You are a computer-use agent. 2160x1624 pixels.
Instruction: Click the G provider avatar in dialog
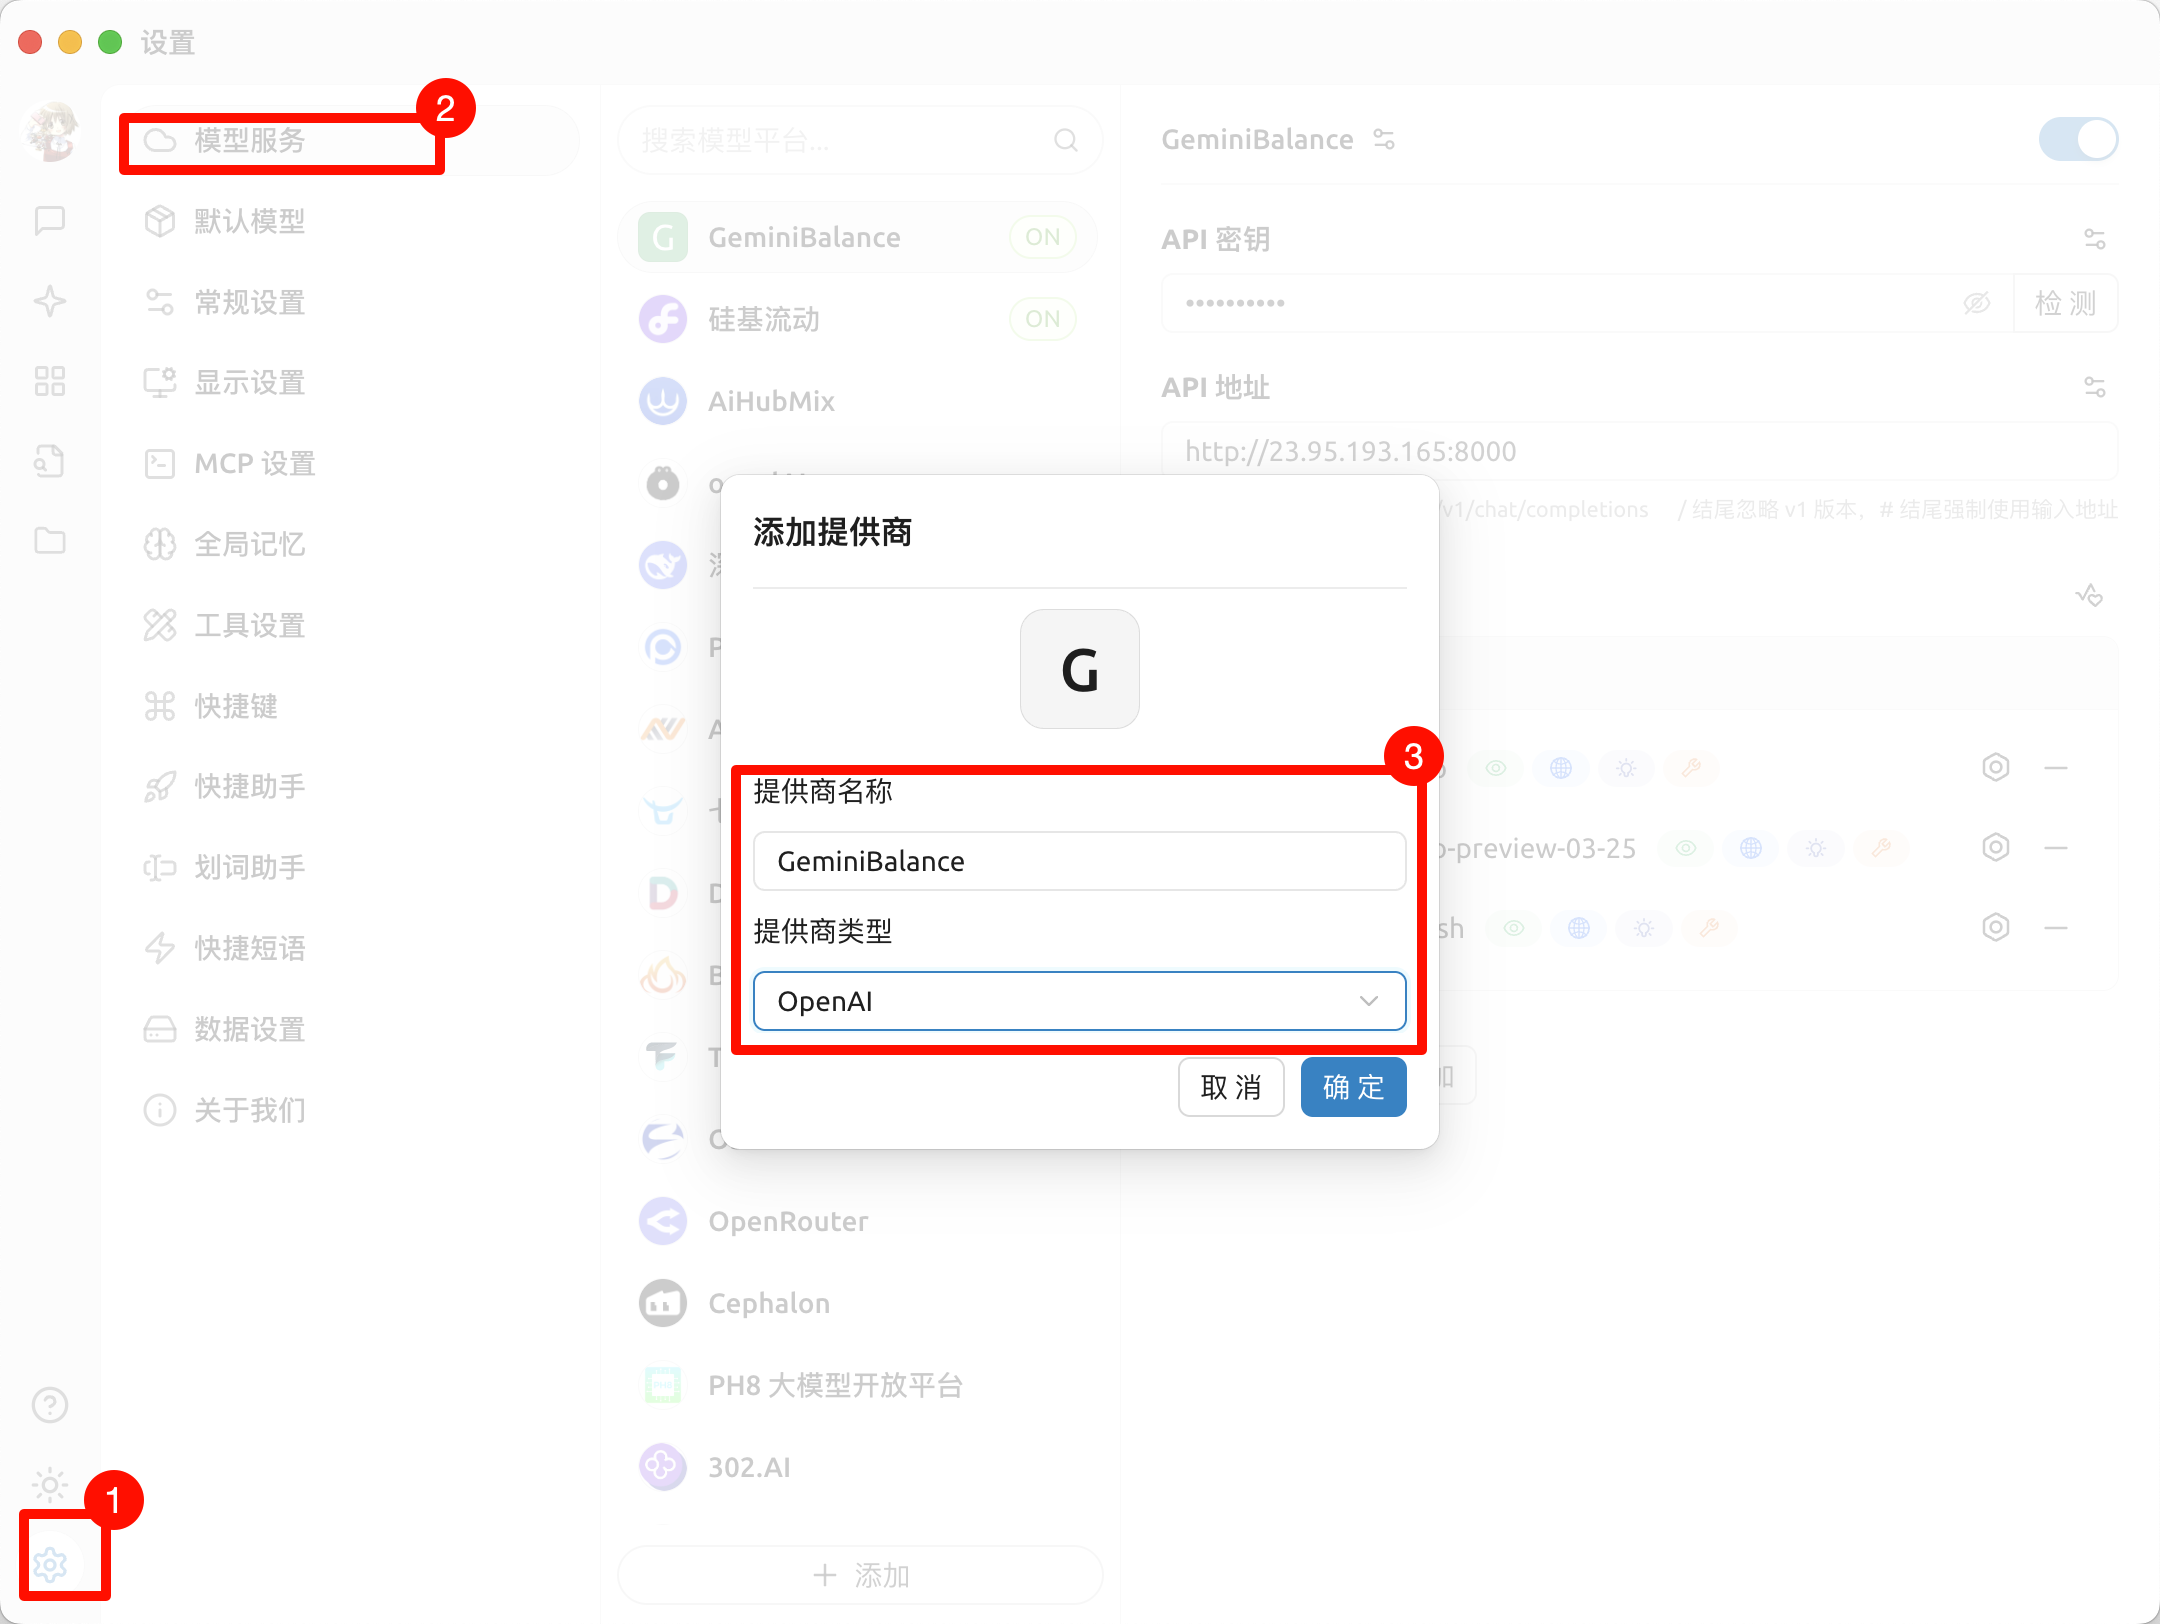(x=1079, y=669)
